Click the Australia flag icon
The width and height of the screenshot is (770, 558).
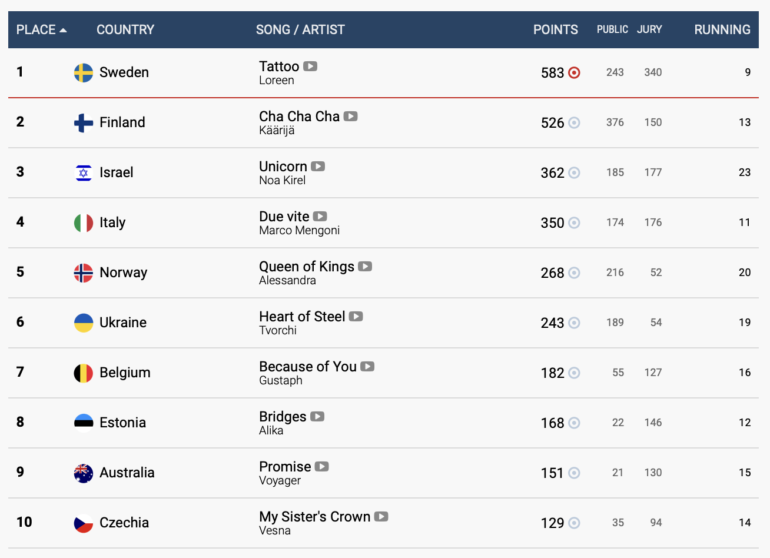[83, 473]
